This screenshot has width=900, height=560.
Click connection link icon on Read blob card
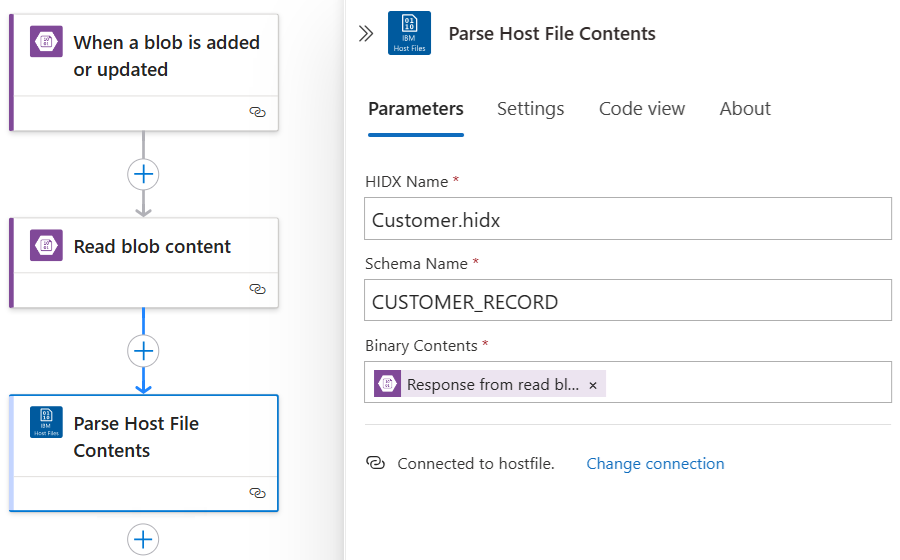tap(257, 289)
